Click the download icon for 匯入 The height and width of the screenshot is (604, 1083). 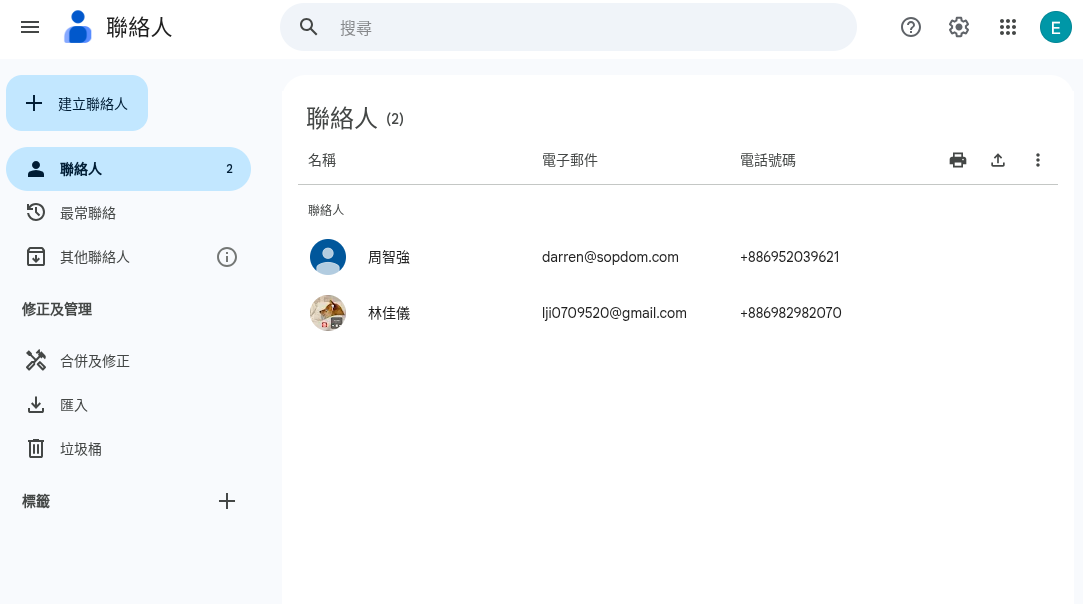pyautogui.click(x=36, y=404)
